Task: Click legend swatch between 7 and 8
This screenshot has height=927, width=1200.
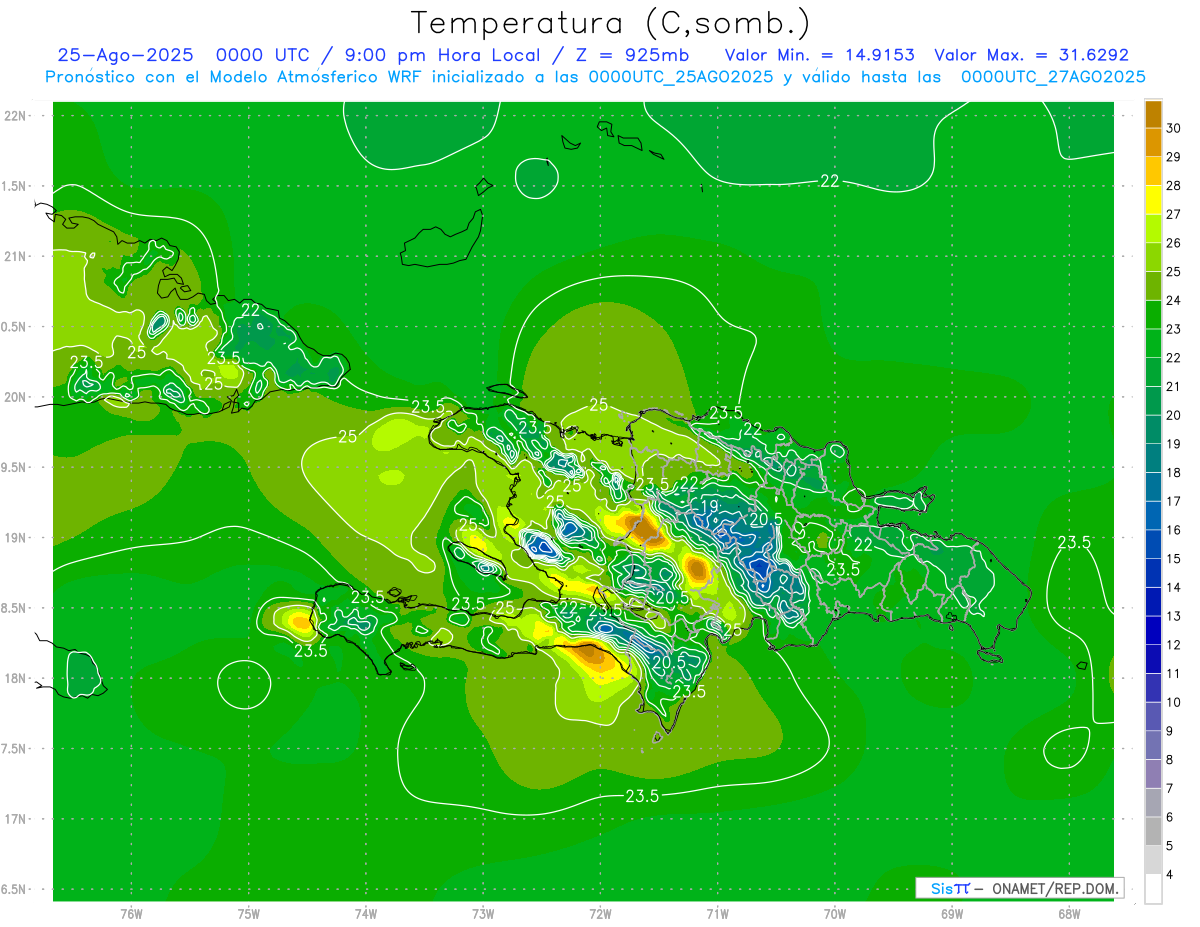Action: [1153, 774]
